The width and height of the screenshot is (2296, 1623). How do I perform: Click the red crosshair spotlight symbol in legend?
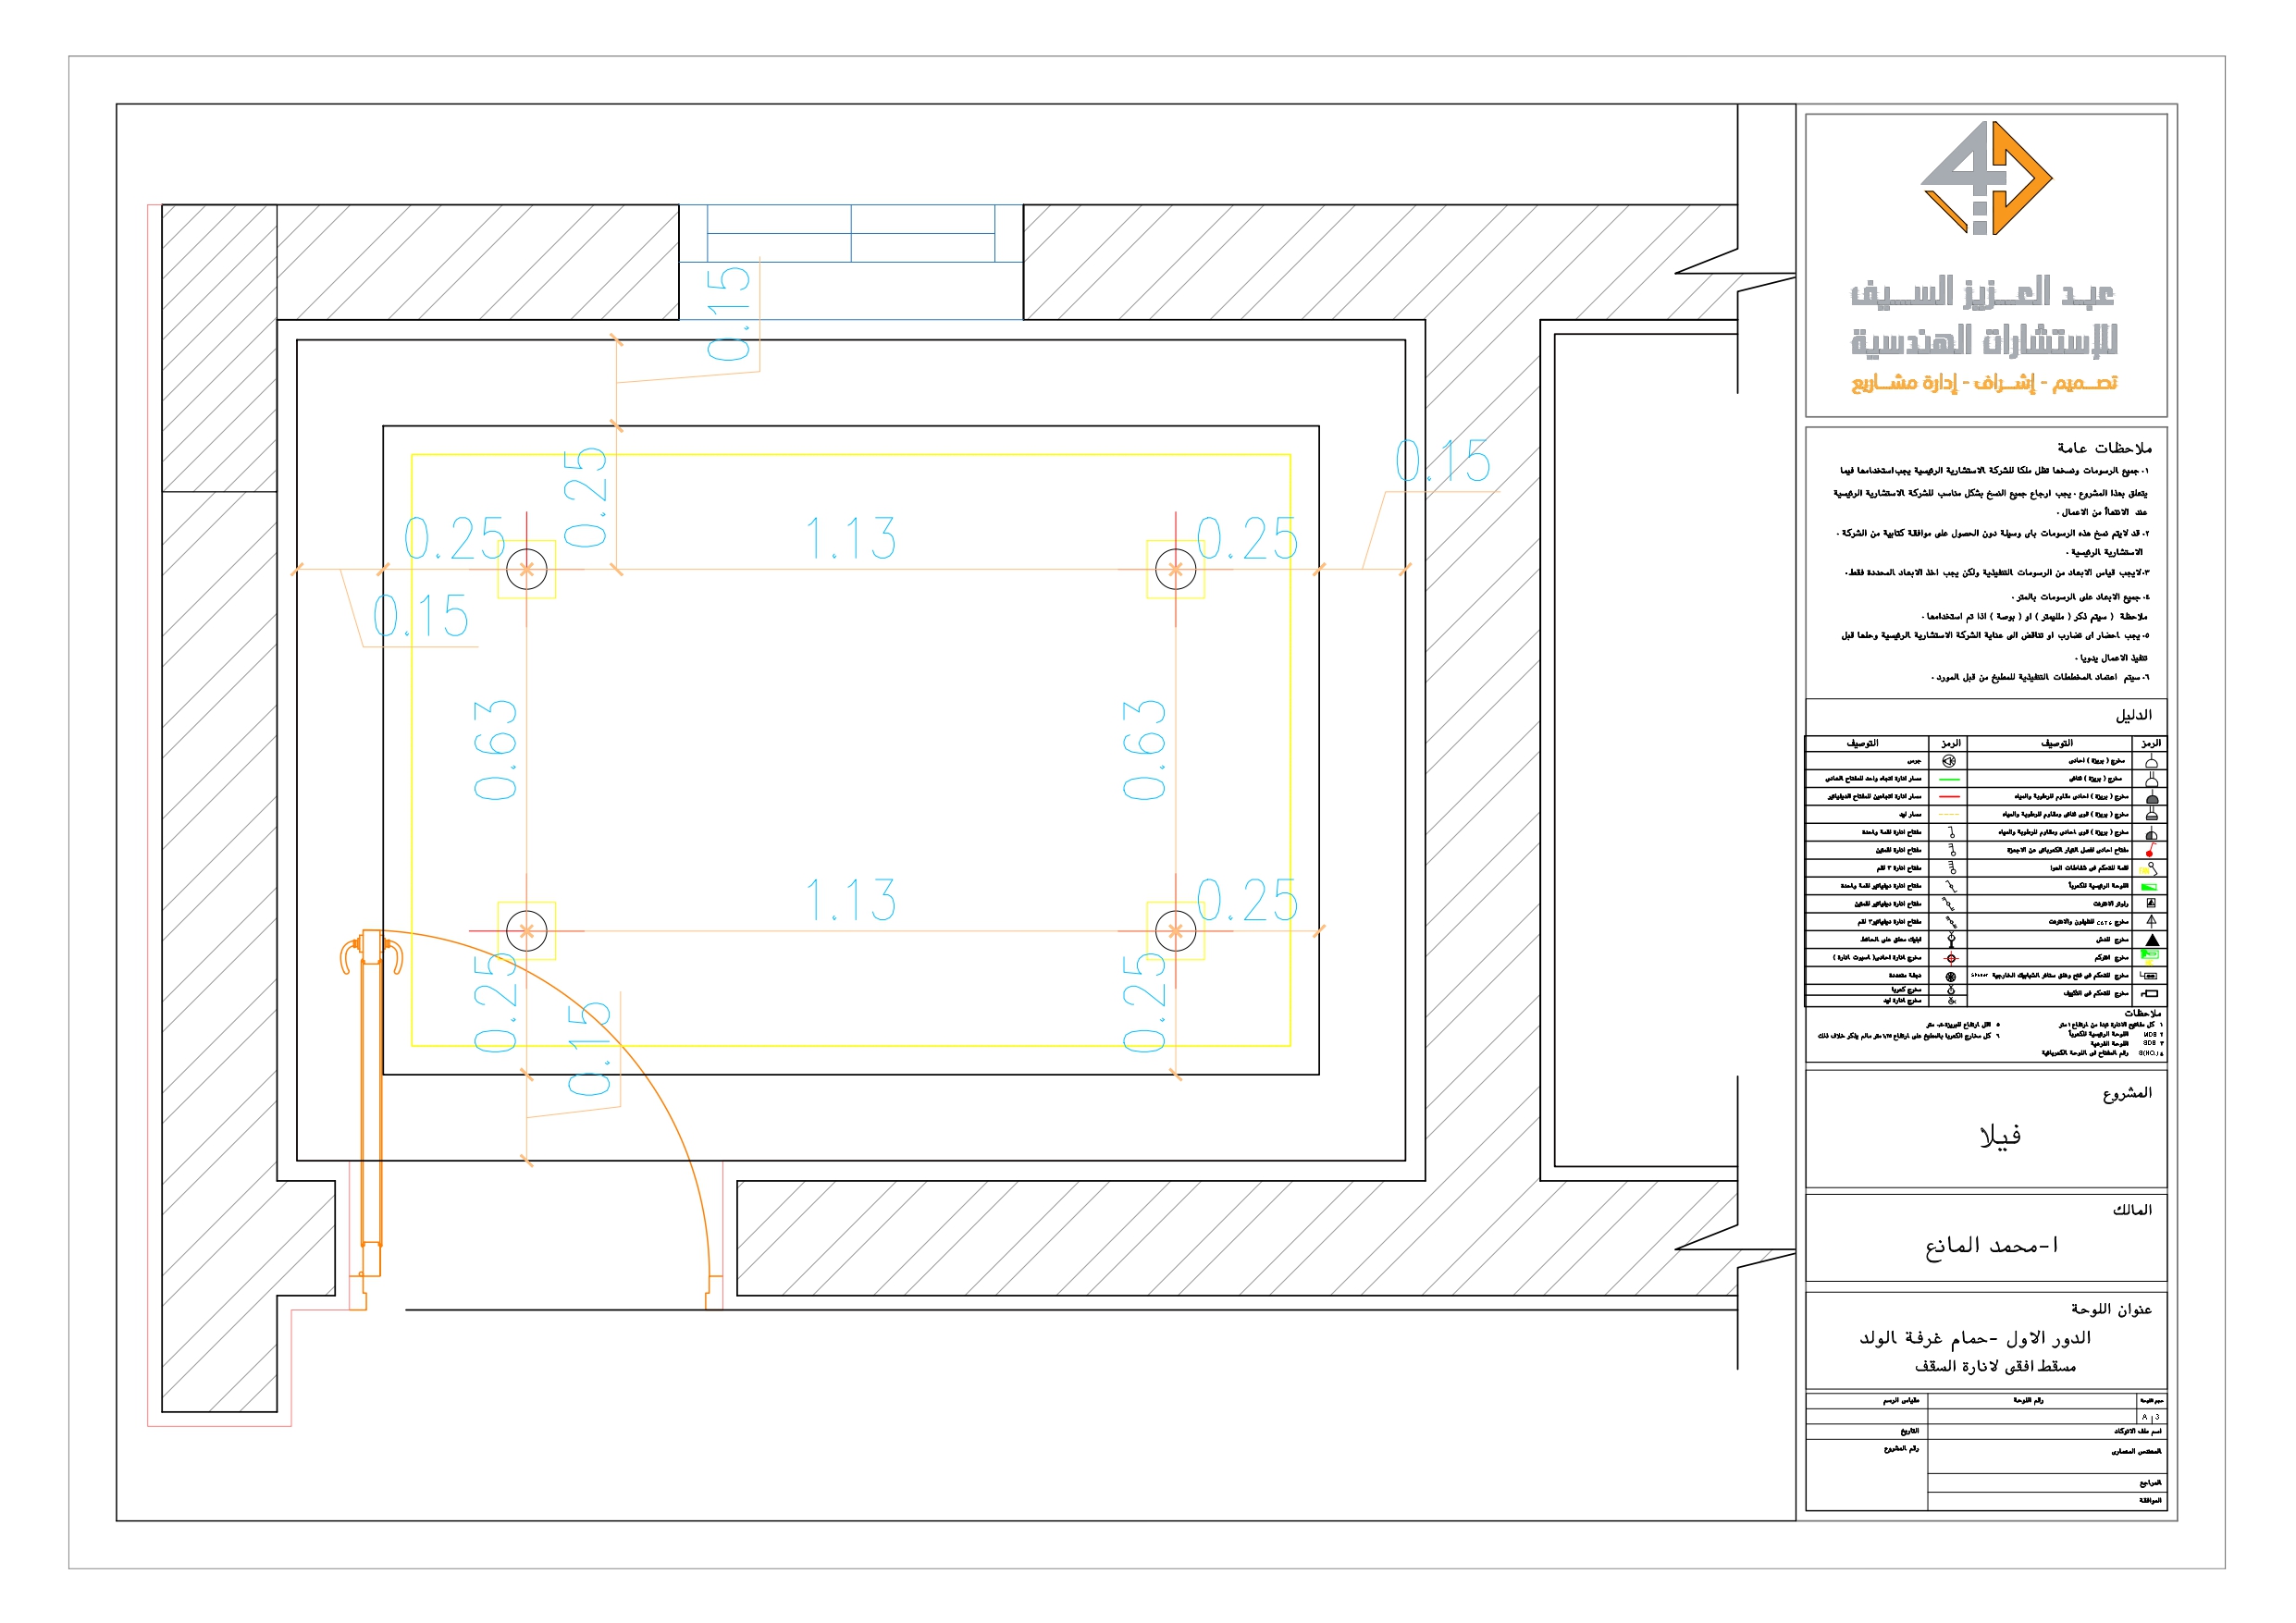(1950, 958)
